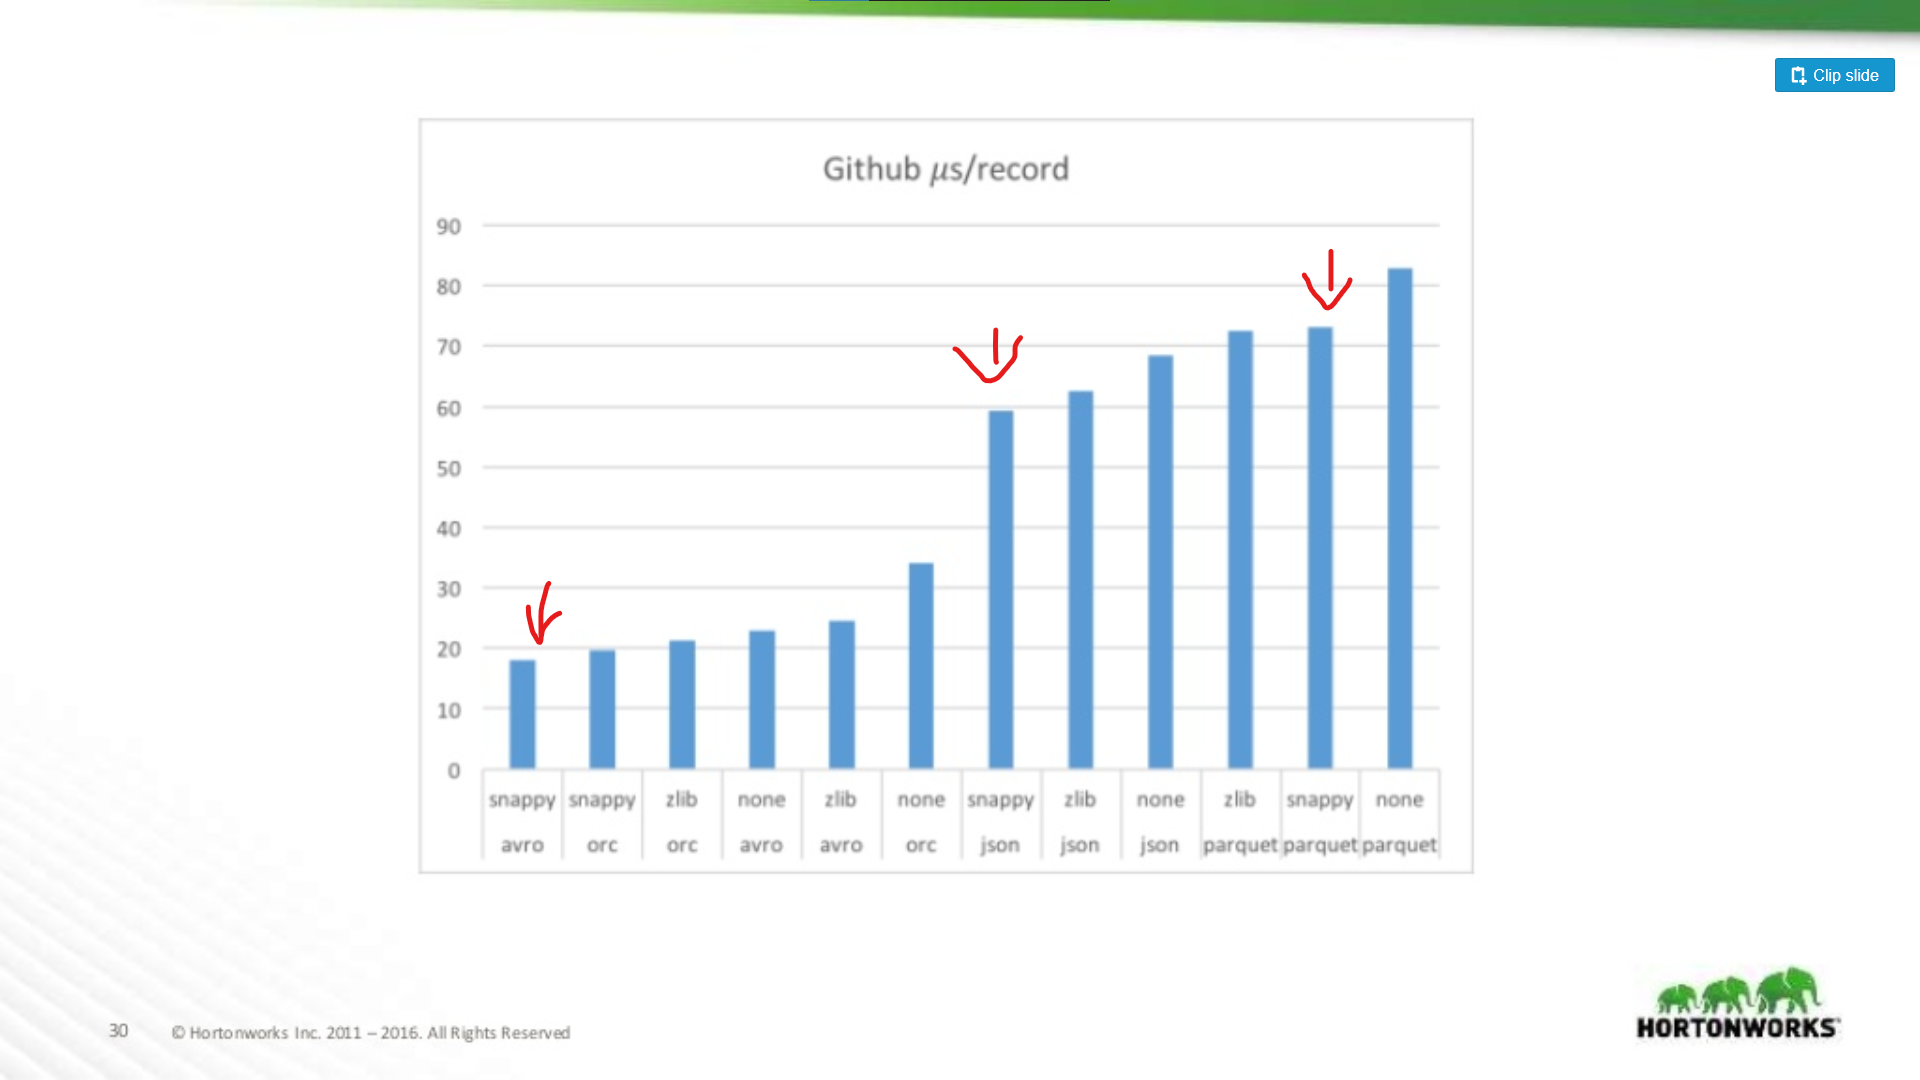Click the 'none orc' axis label

pyautogui.click(x=921, y=822)
